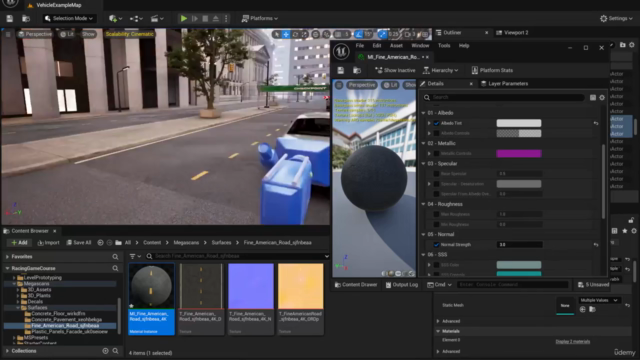Toggle scale snapping in viewport
This screenshot has width=640, height=360.
tap(382, 35)
